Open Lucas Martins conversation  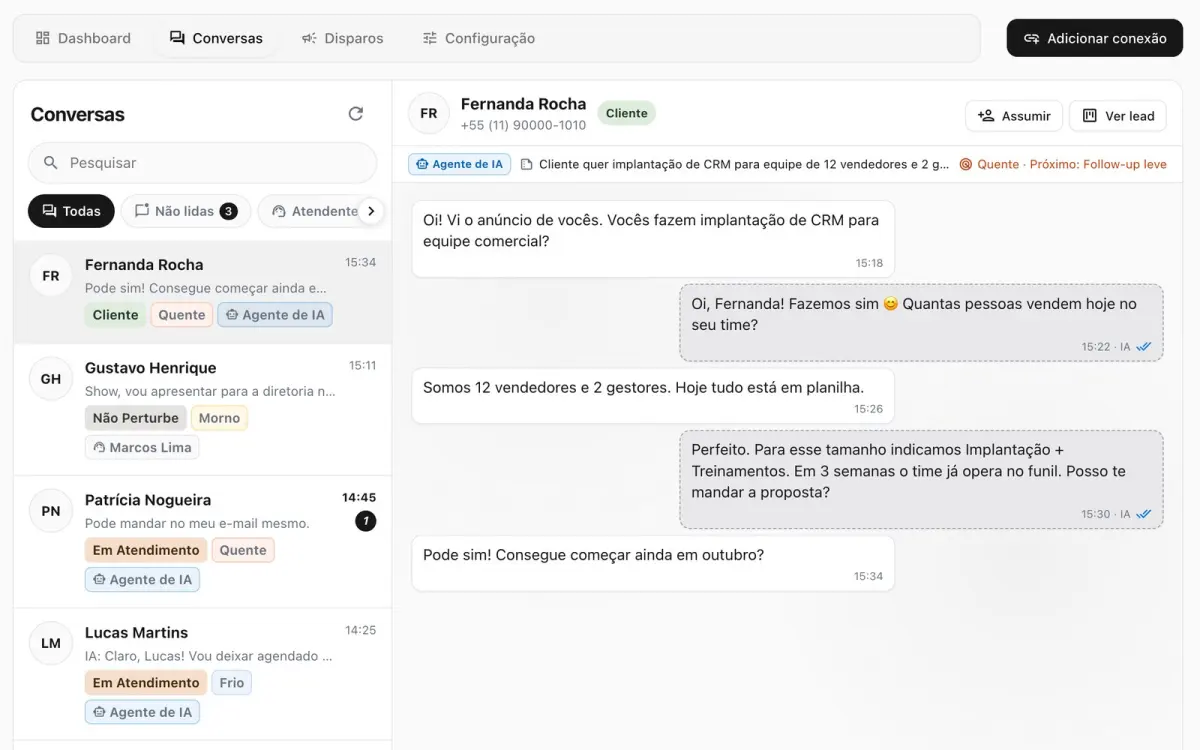coord(203,675)
